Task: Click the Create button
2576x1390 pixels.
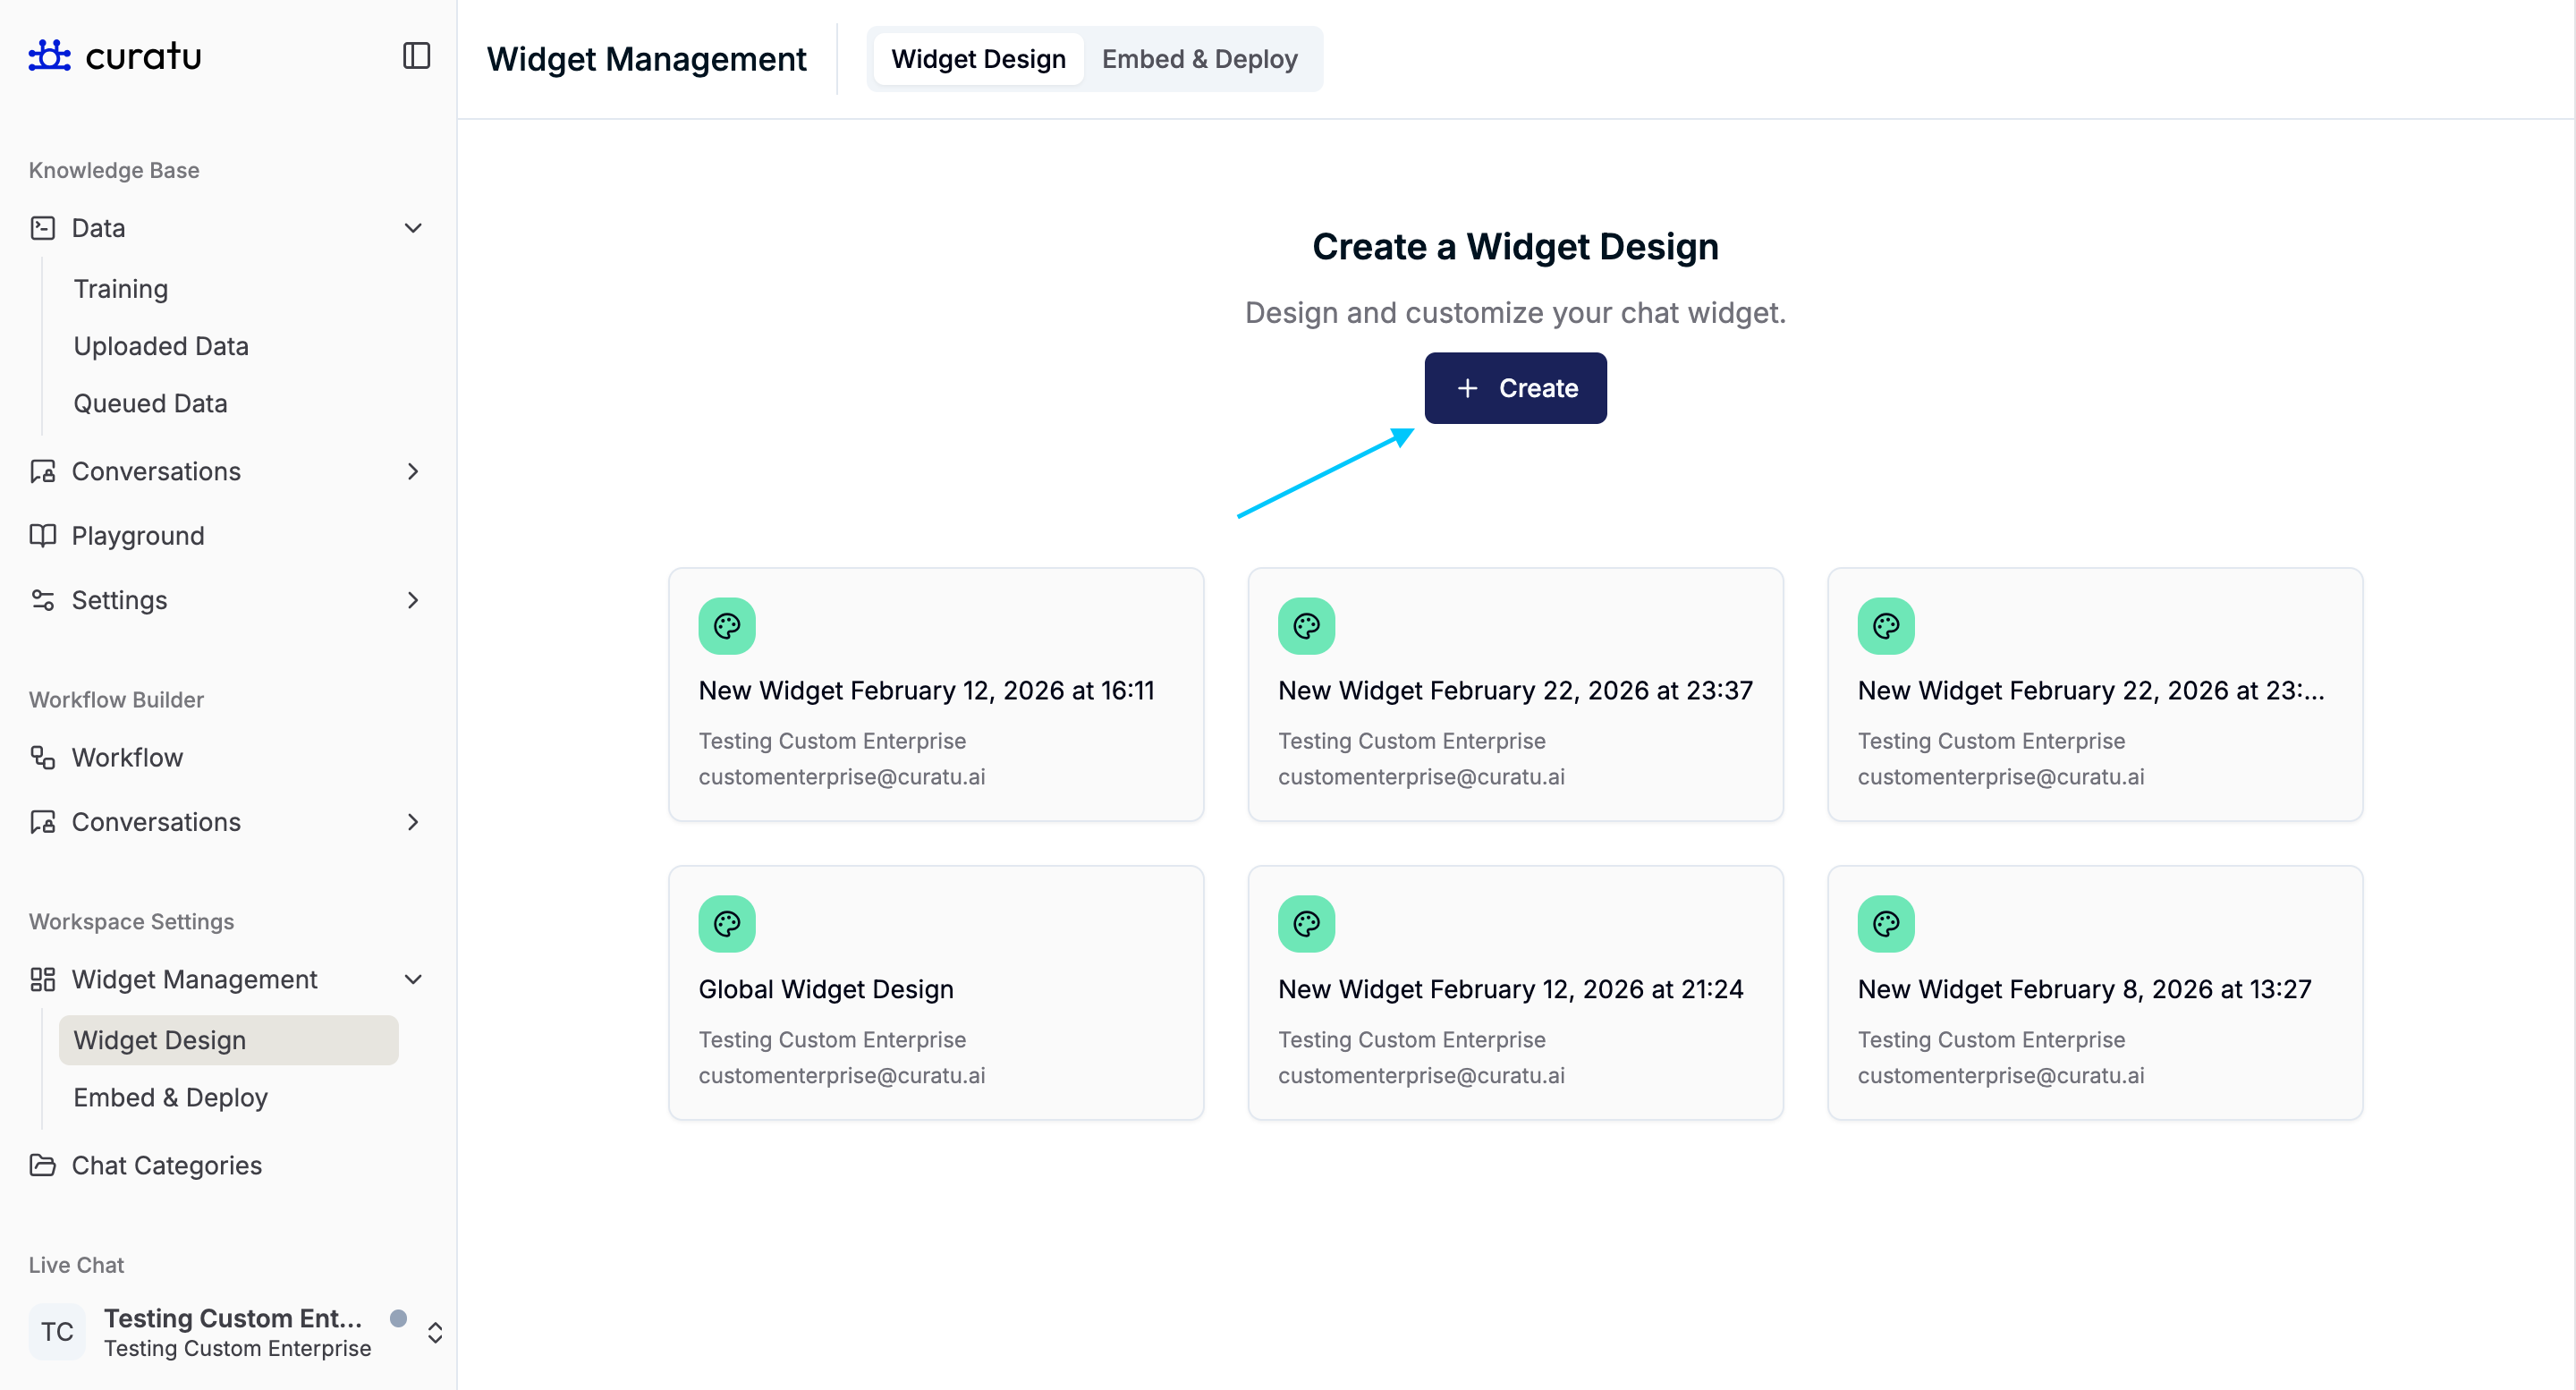Action: (x=1515, y=388)
